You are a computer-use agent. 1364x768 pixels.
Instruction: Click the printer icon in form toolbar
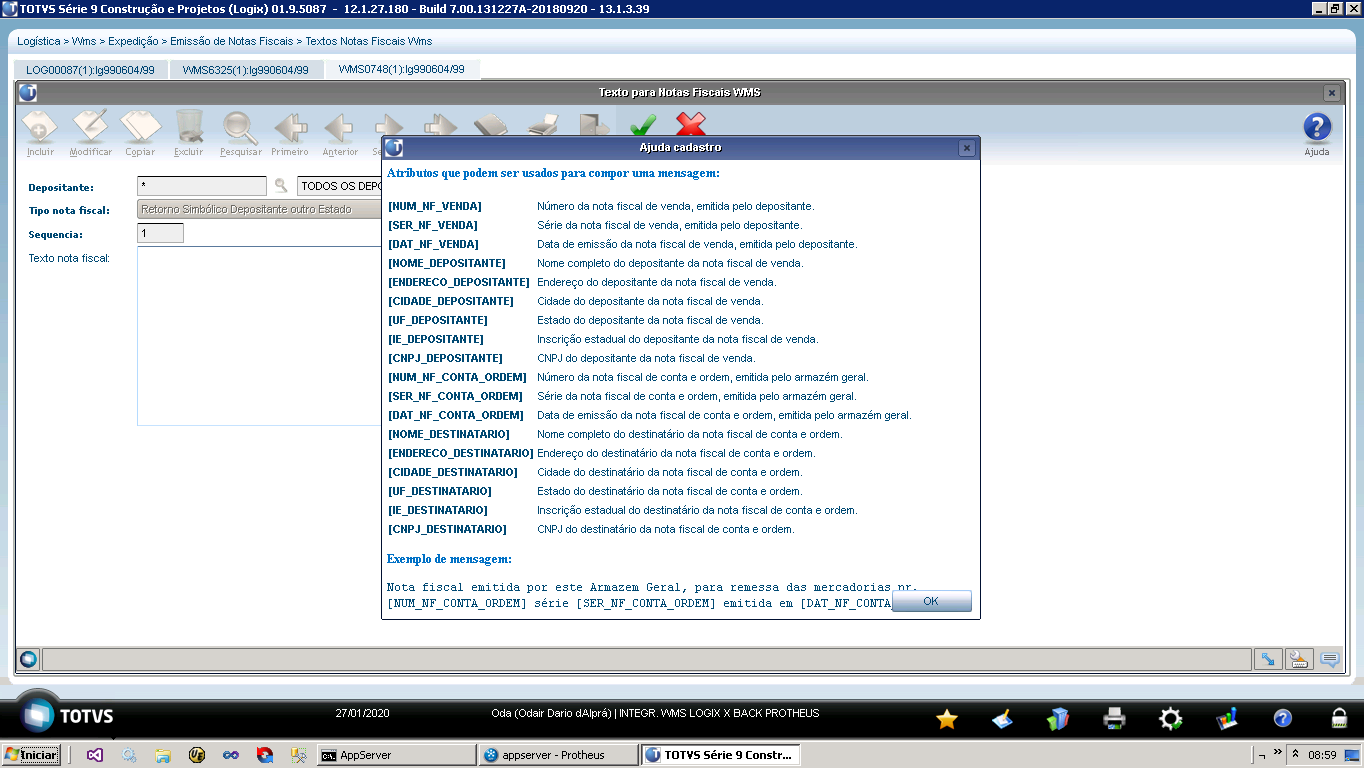pyautogui.click(x=543, y=124)
